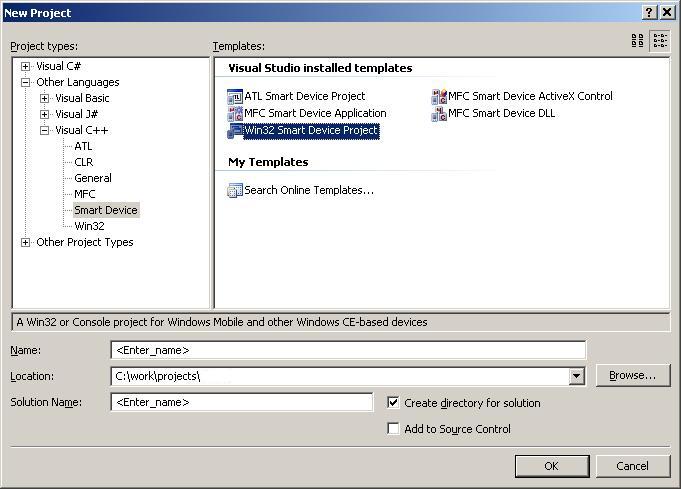
Task: Click the Win32 Smart Device Project icon
Action: [x=235, y=131]
